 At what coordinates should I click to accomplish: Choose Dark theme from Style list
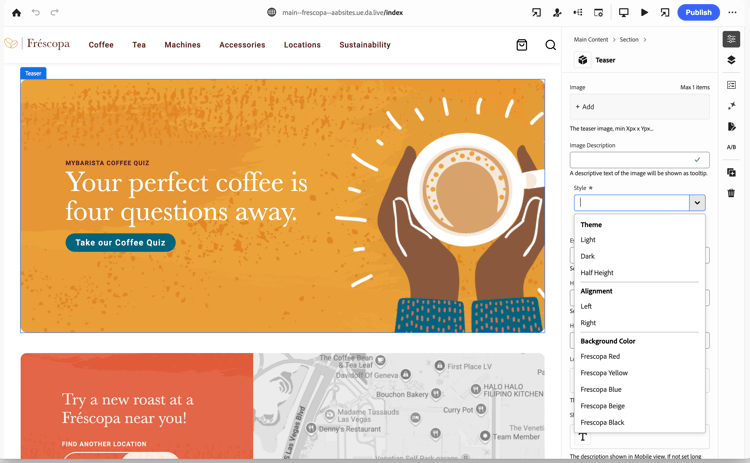tap(587, 256)
